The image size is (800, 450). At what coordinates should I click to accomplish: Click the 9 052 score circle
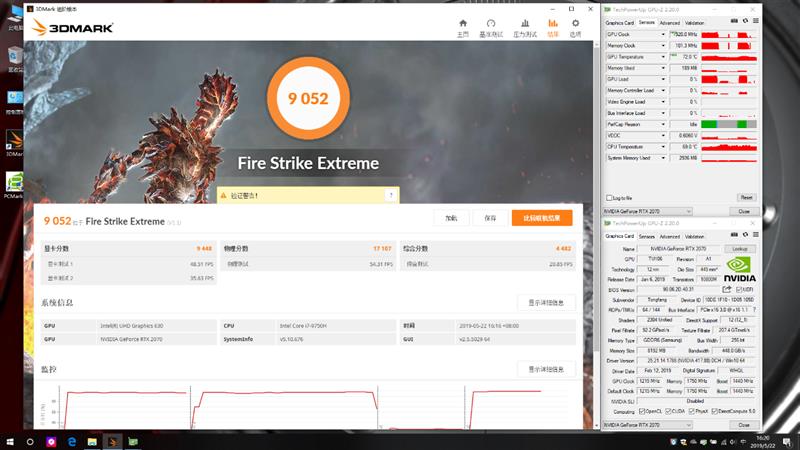[x=308, y=98]
